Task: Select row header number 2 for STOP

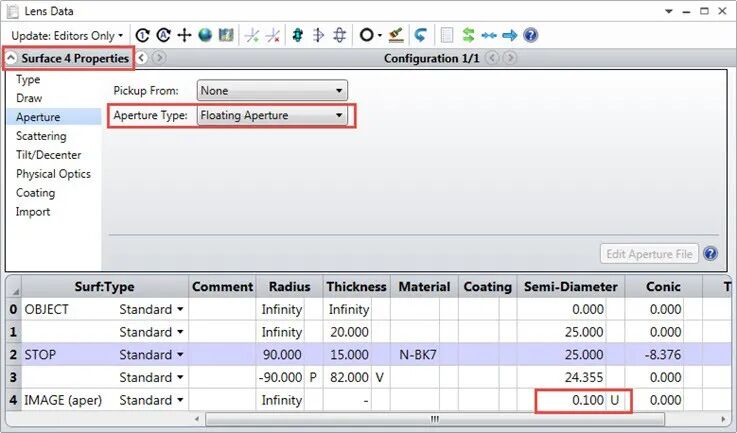Action: tap(13, 354)
